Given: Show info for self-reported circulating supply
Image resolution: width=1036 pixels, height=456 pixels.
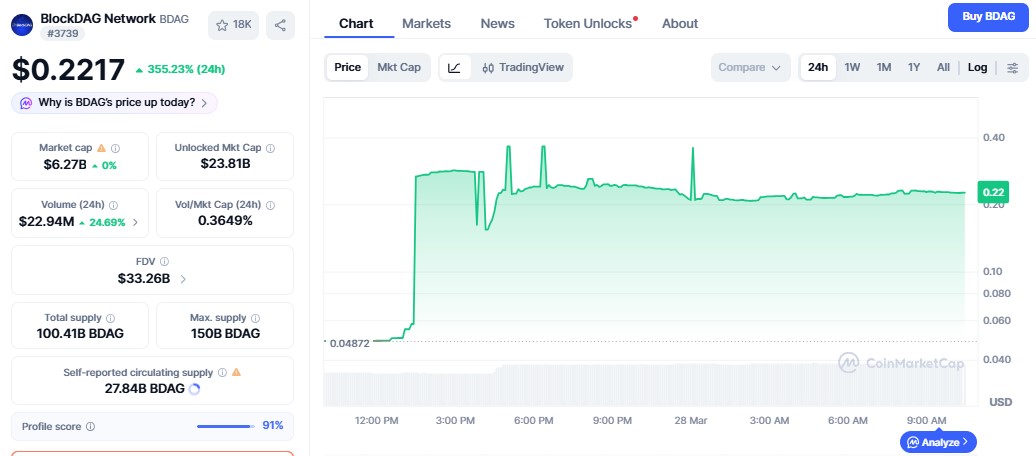Looking at the screenshot, I should [223, 373].
